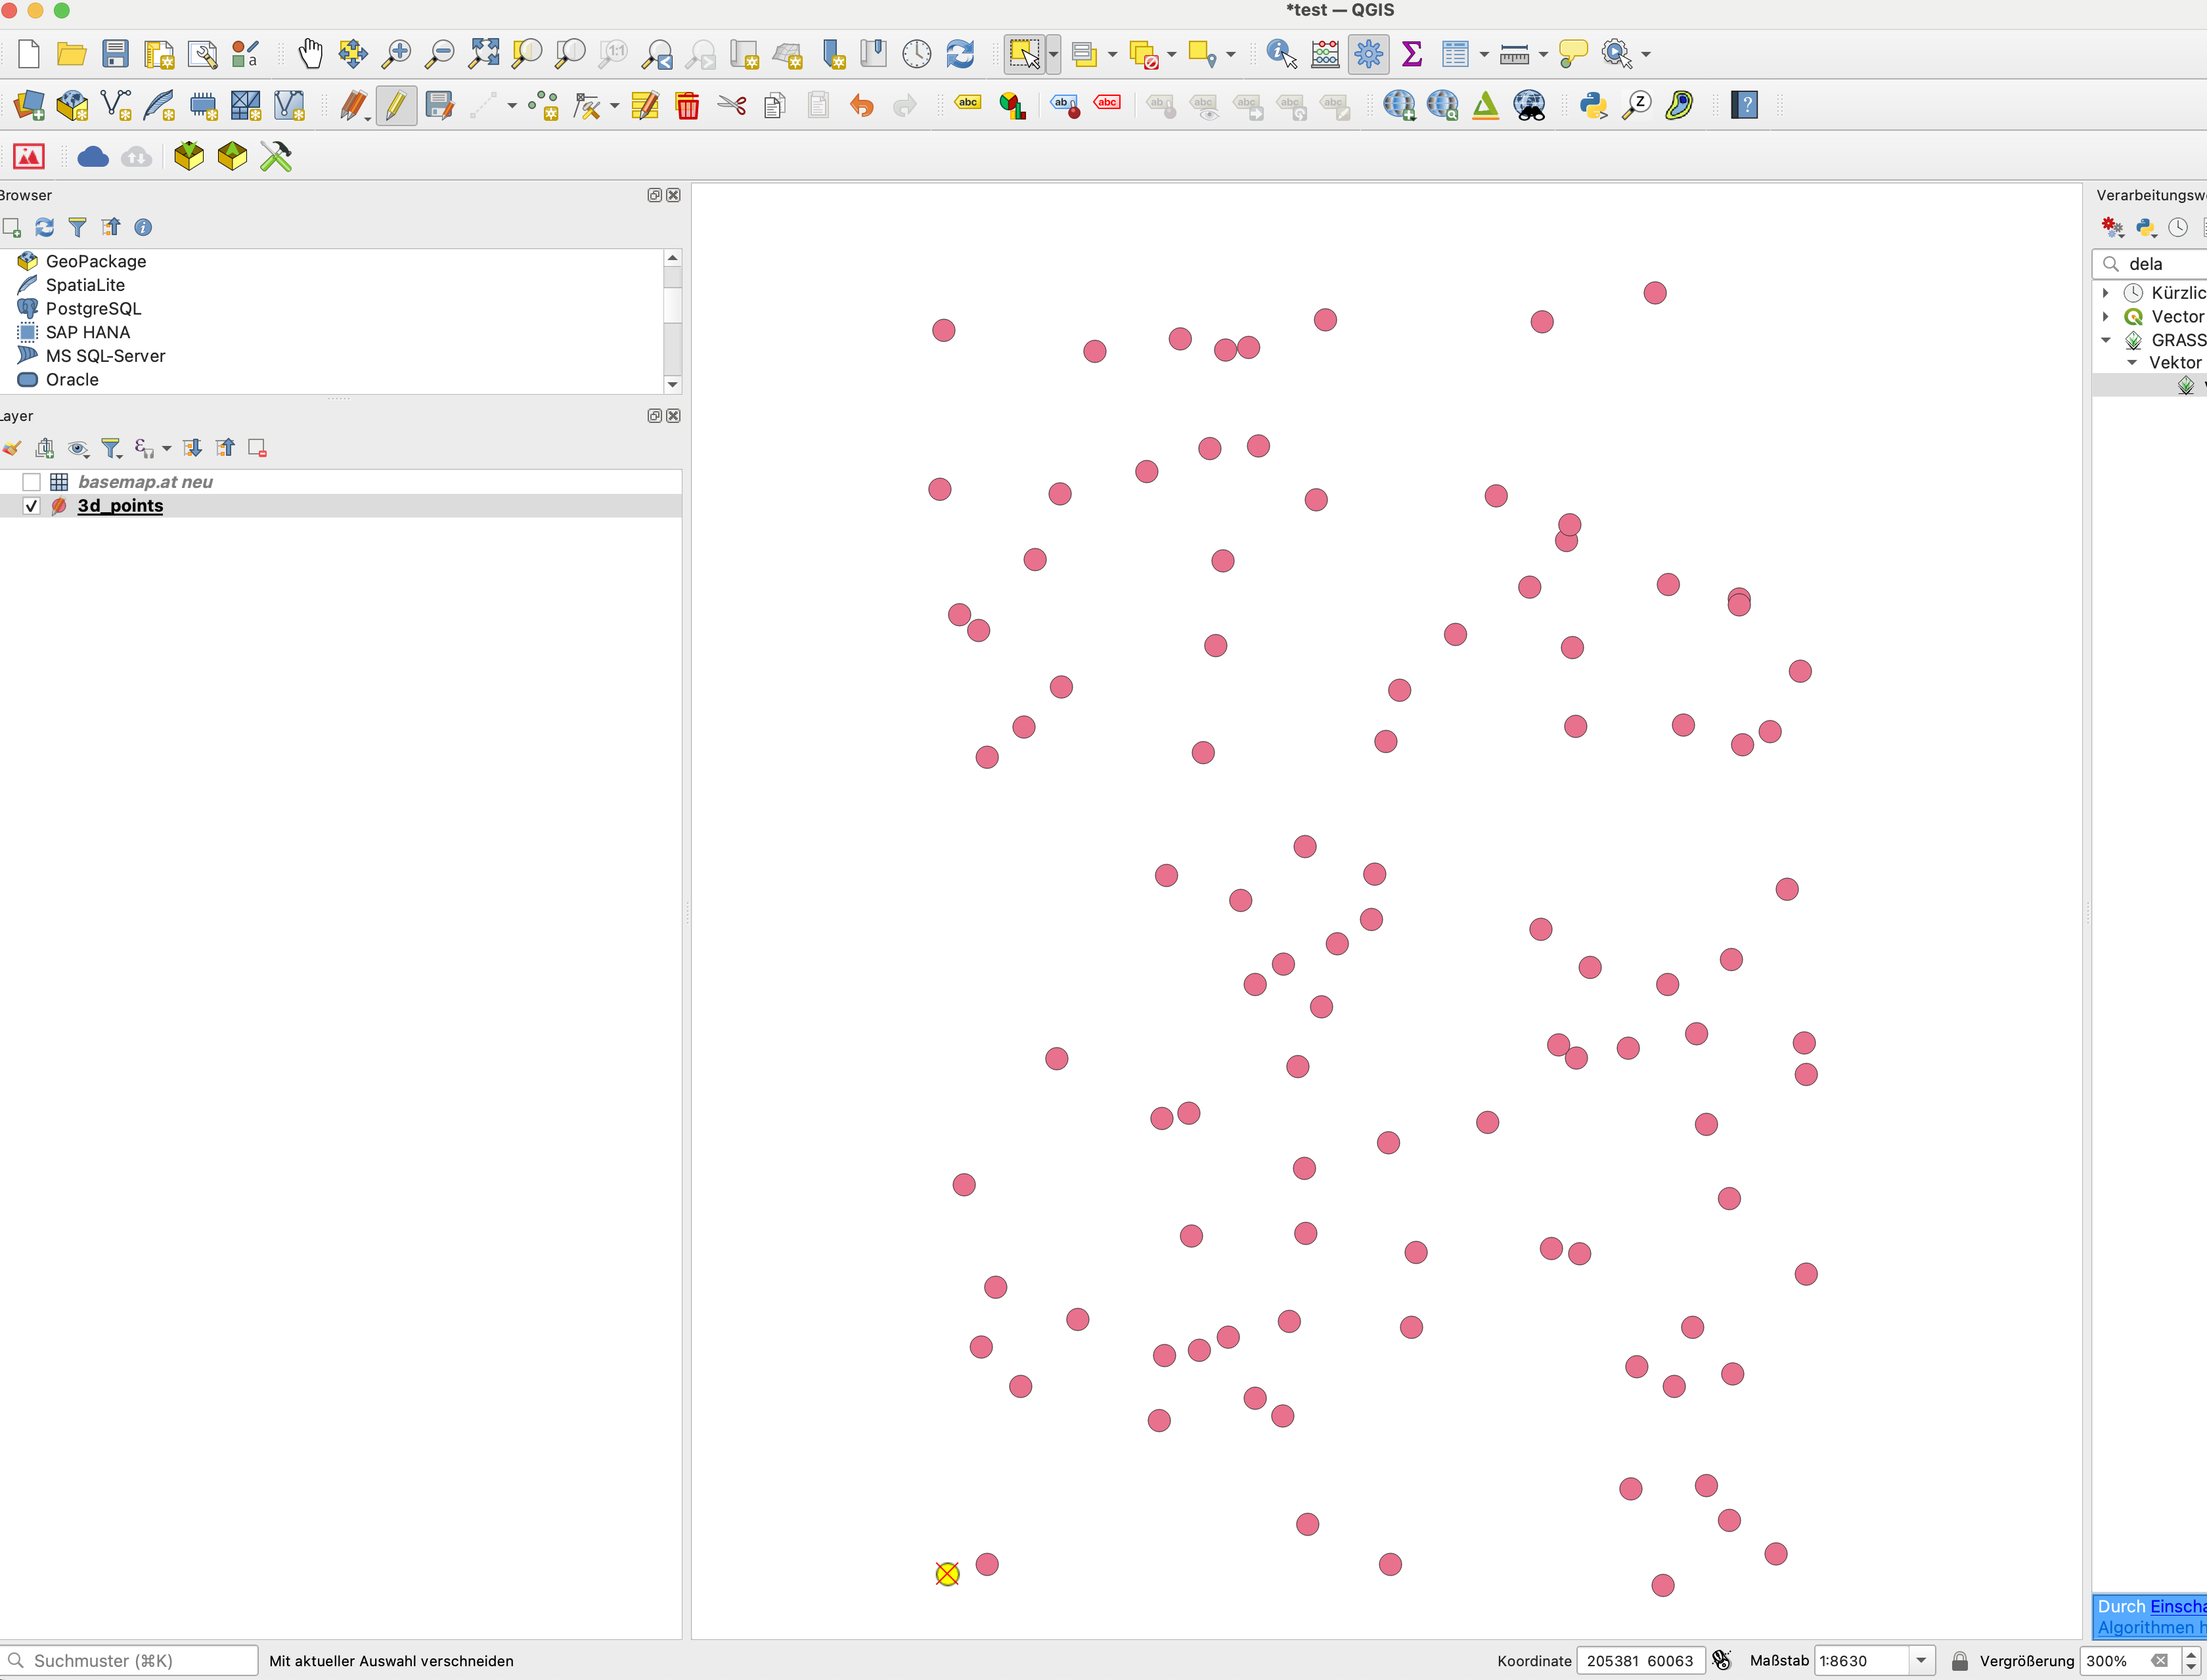Open the Python console icon
The image size is (2207, 1680).
(x=1593, y=105)
